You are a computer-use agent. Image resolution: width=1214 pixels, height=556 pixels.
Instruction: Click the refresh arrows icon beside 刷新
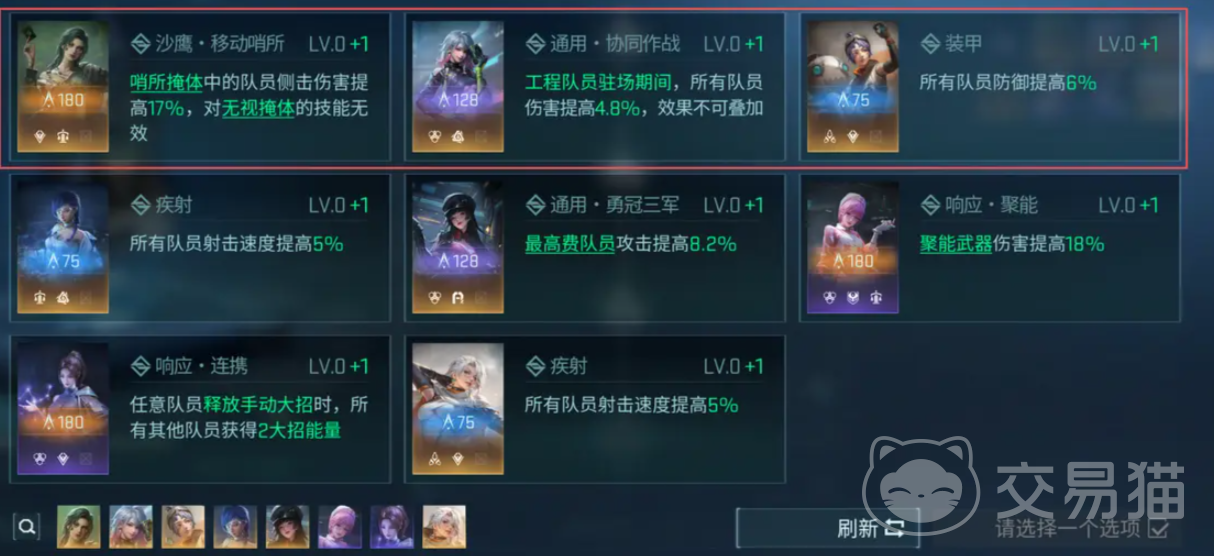(x=894, y=528)
